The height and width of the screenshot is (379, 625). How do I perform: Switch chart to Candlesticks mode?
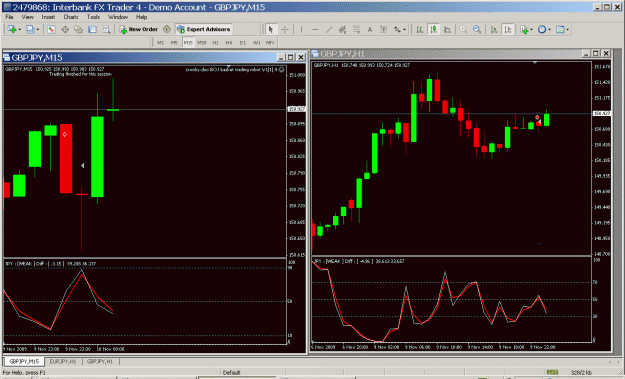434,29
